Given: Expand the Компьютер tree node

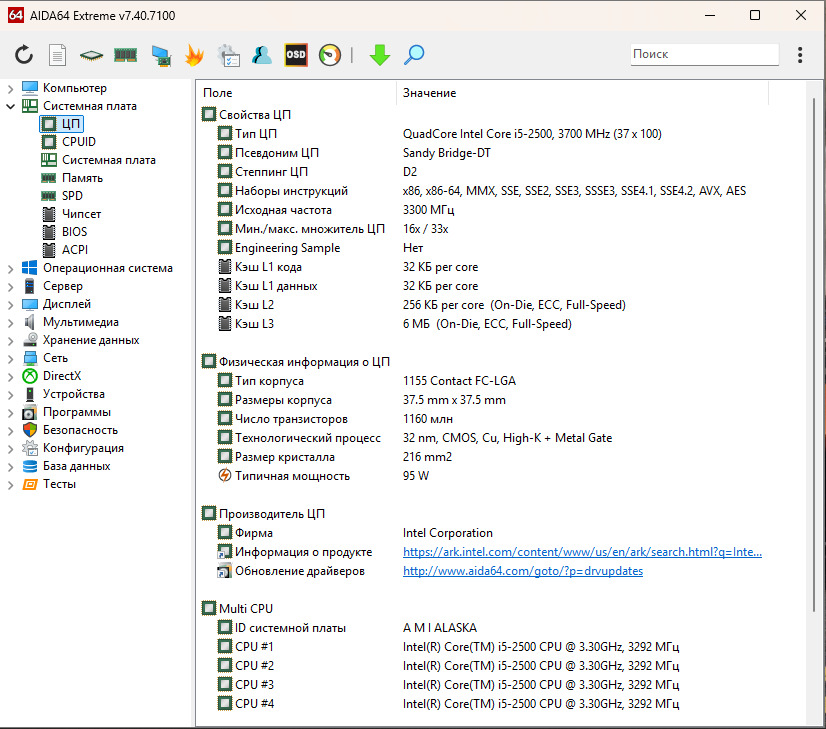Looking at the screenshot, I should click(x=11, y=88).
